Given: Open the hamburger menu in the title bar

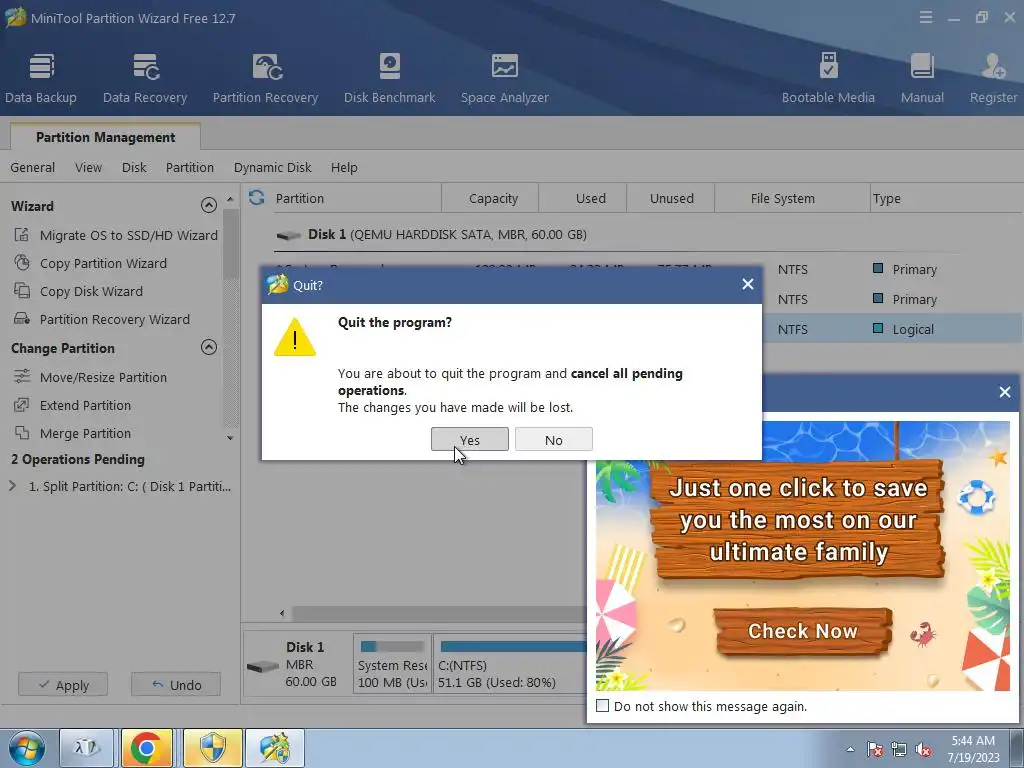Looking at the screenshot, I should [x=926, y=18].
